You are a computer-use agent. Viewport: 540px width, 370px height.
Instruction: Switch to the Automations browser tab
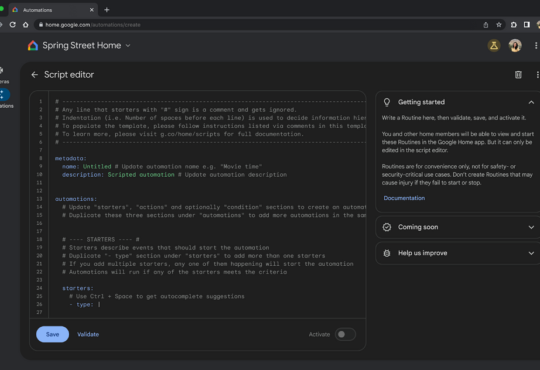(52, 10)
